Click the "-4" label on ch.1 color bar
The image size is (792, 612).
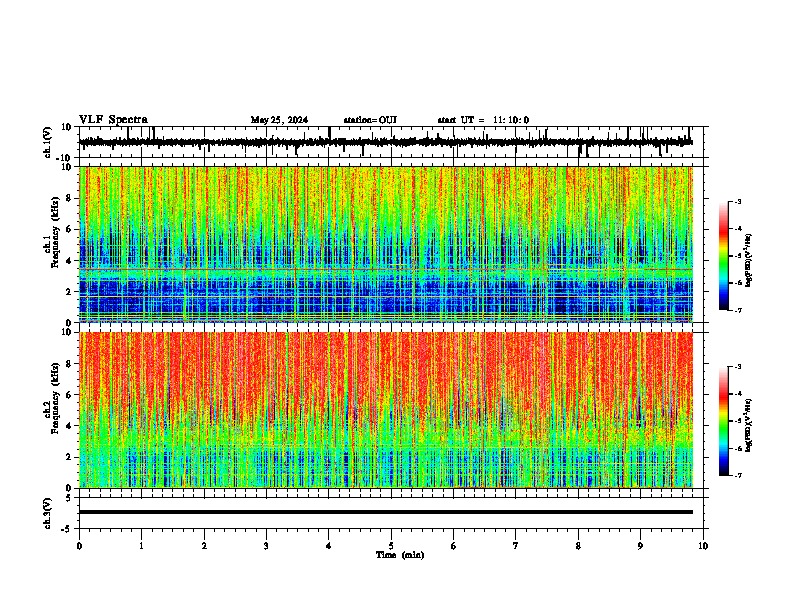coord(738,229)
